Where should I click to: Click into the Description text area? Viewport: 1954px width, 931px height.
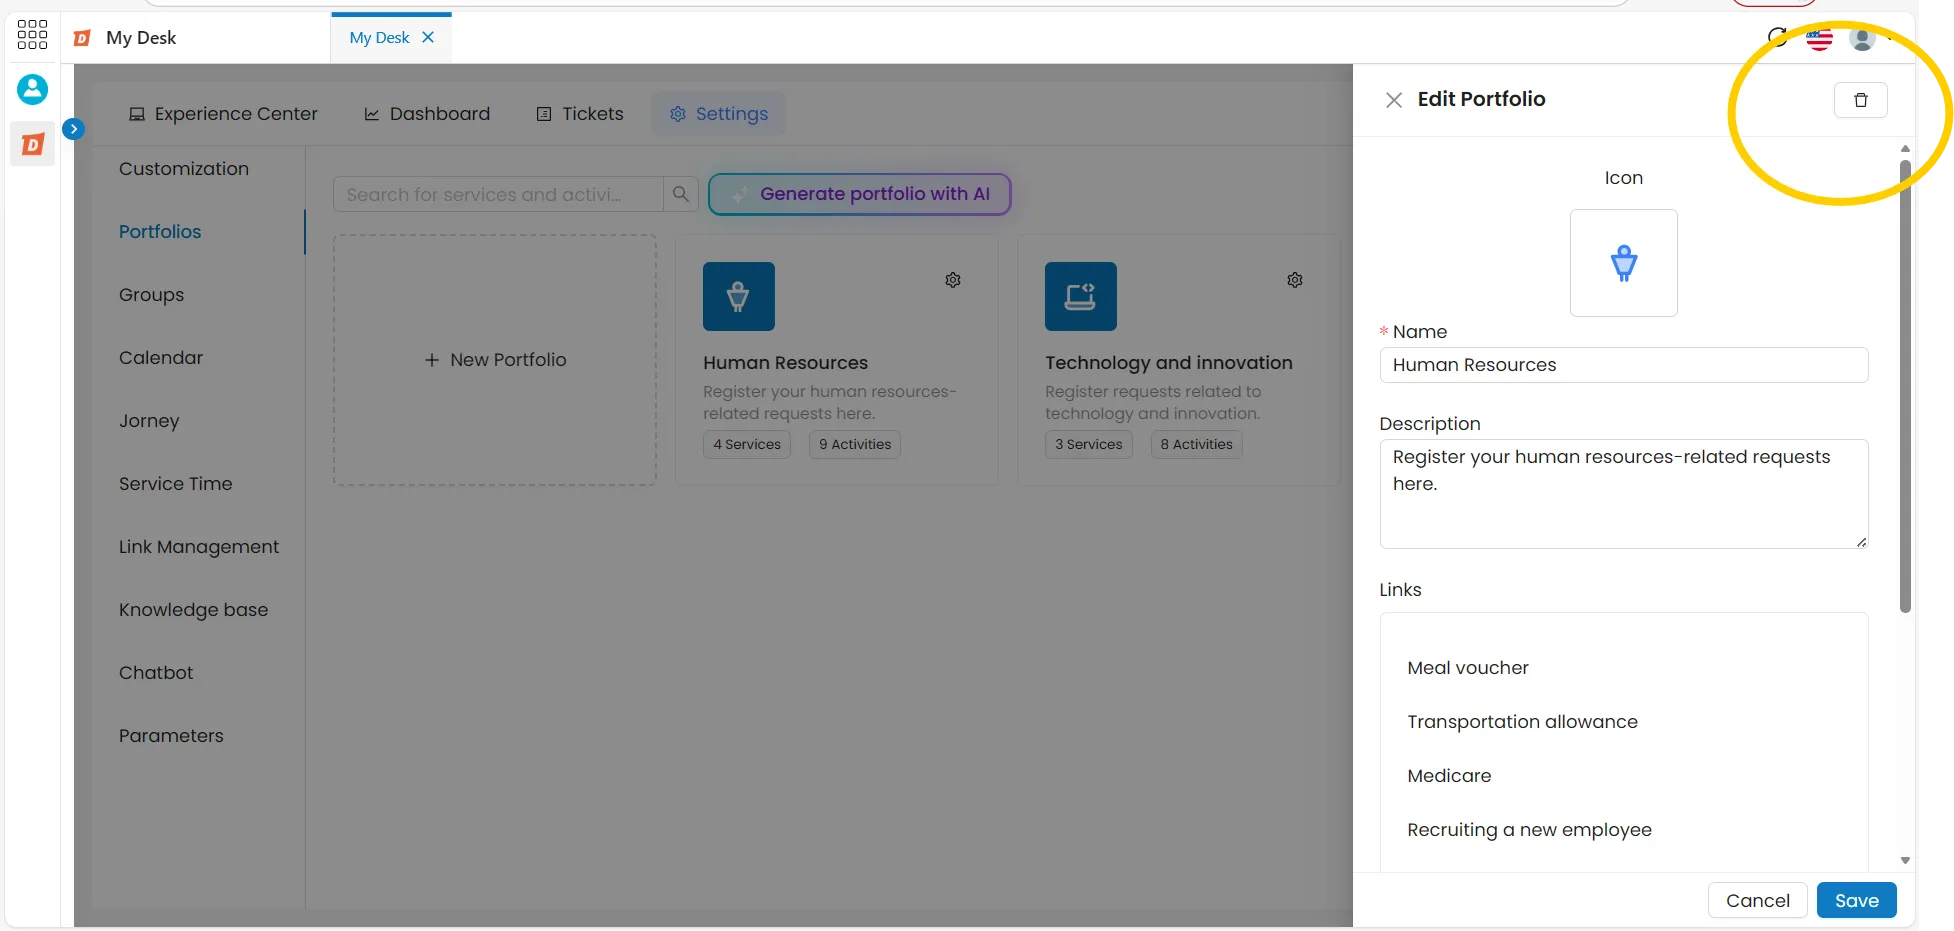click(x=1624, y=494)
